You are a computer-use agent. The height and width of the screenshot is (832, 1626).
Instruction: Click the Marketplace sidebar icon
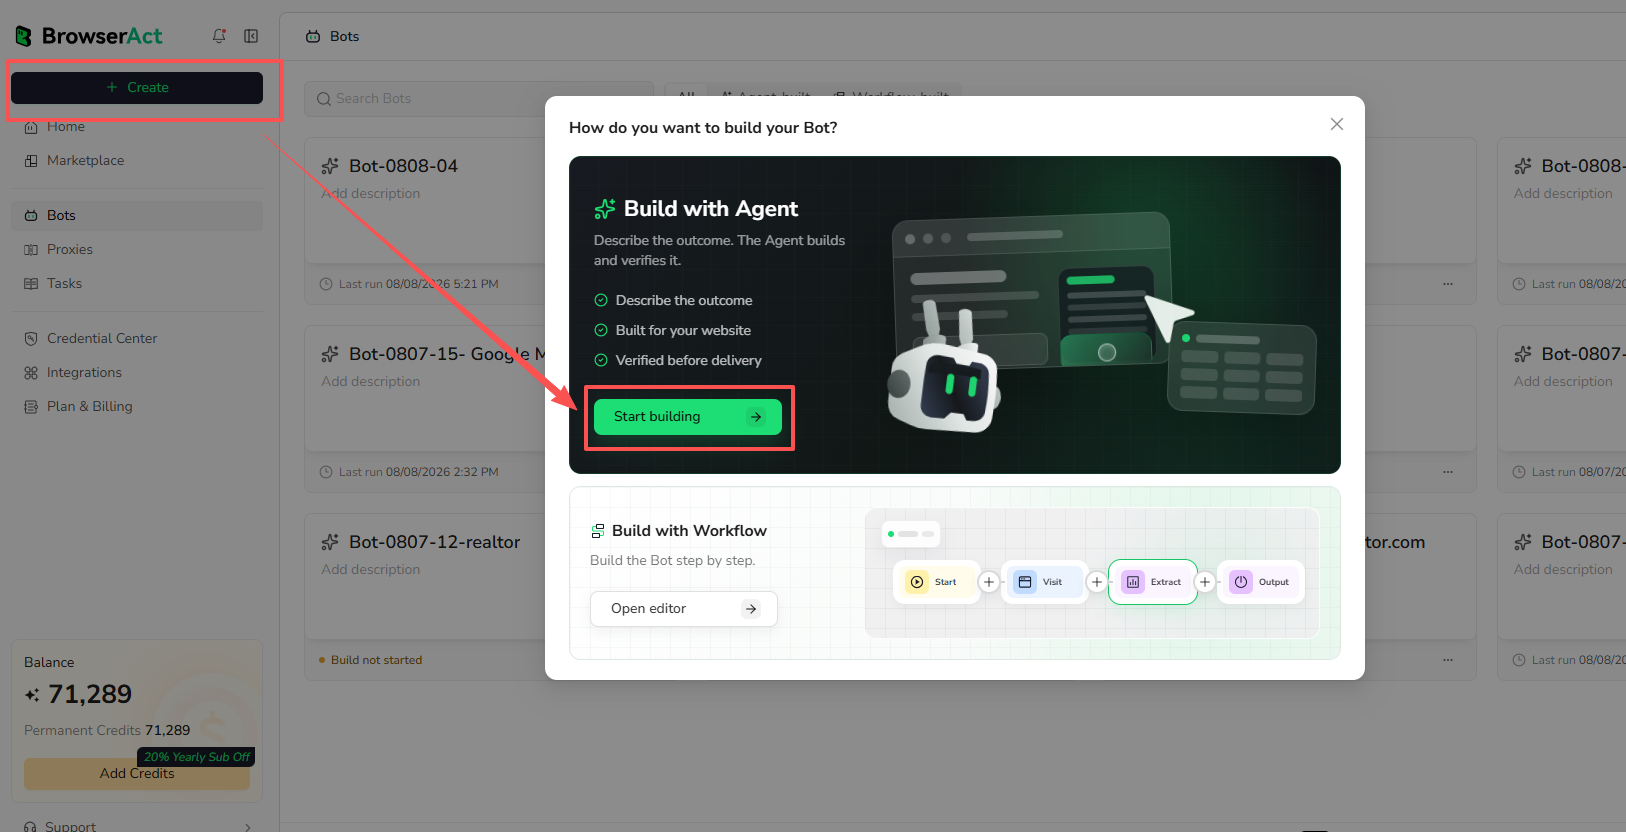31,161
